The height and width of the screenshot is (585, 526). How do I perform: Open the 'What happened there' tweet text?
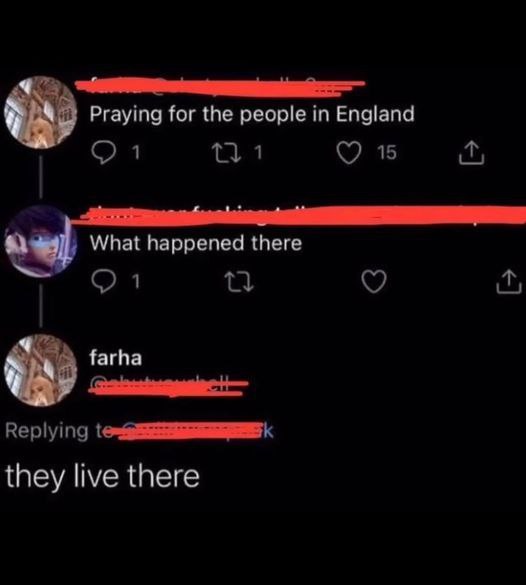click(x=196, y=243)
